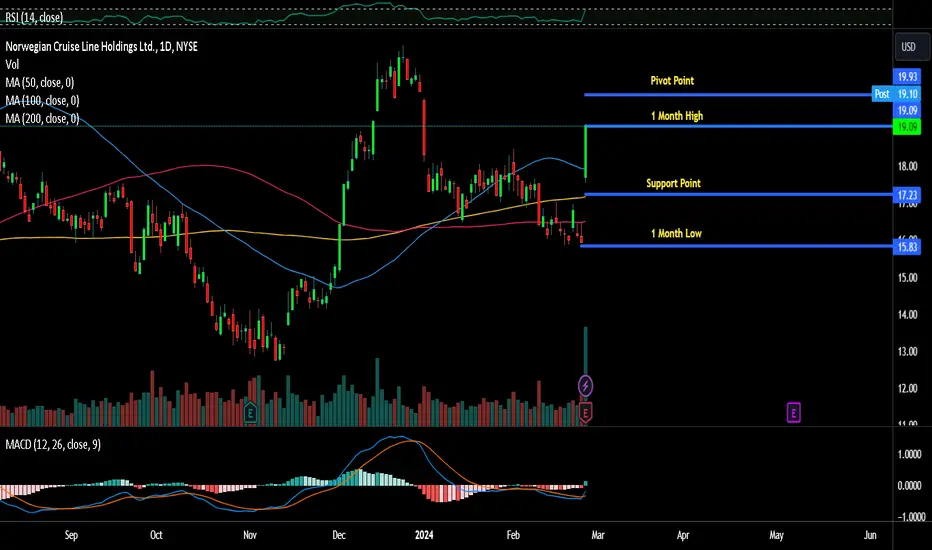Image resolution: width=932 pixels, height=550 pixels.
Task: Select the RSI (14, close) indicator label
Action: tap(34, 17)
